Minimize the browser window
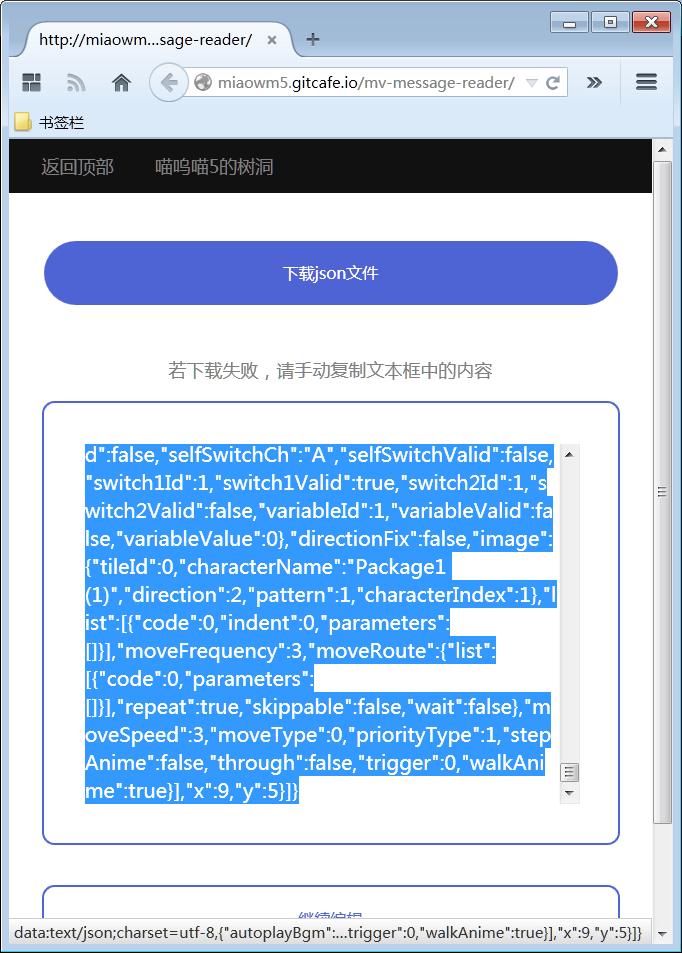Screen dimensions: 682x953 [x=569, y=23]
